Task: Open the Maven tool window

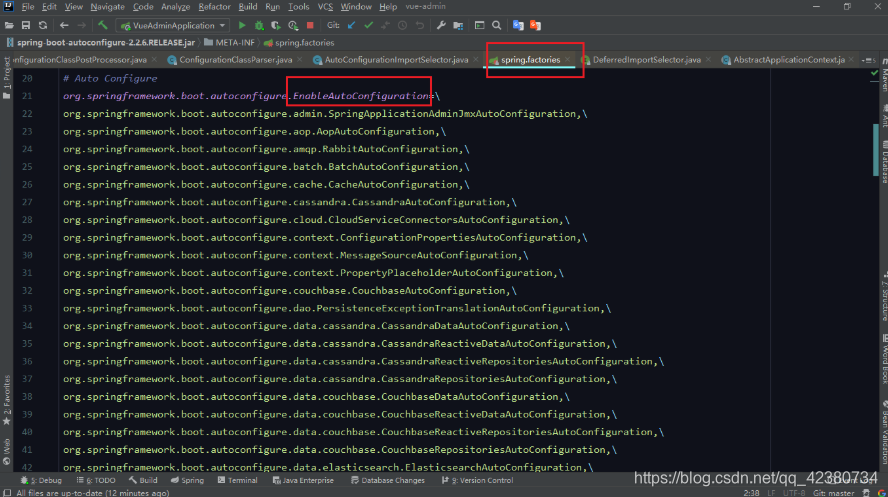Action: [x=883, y=74]
